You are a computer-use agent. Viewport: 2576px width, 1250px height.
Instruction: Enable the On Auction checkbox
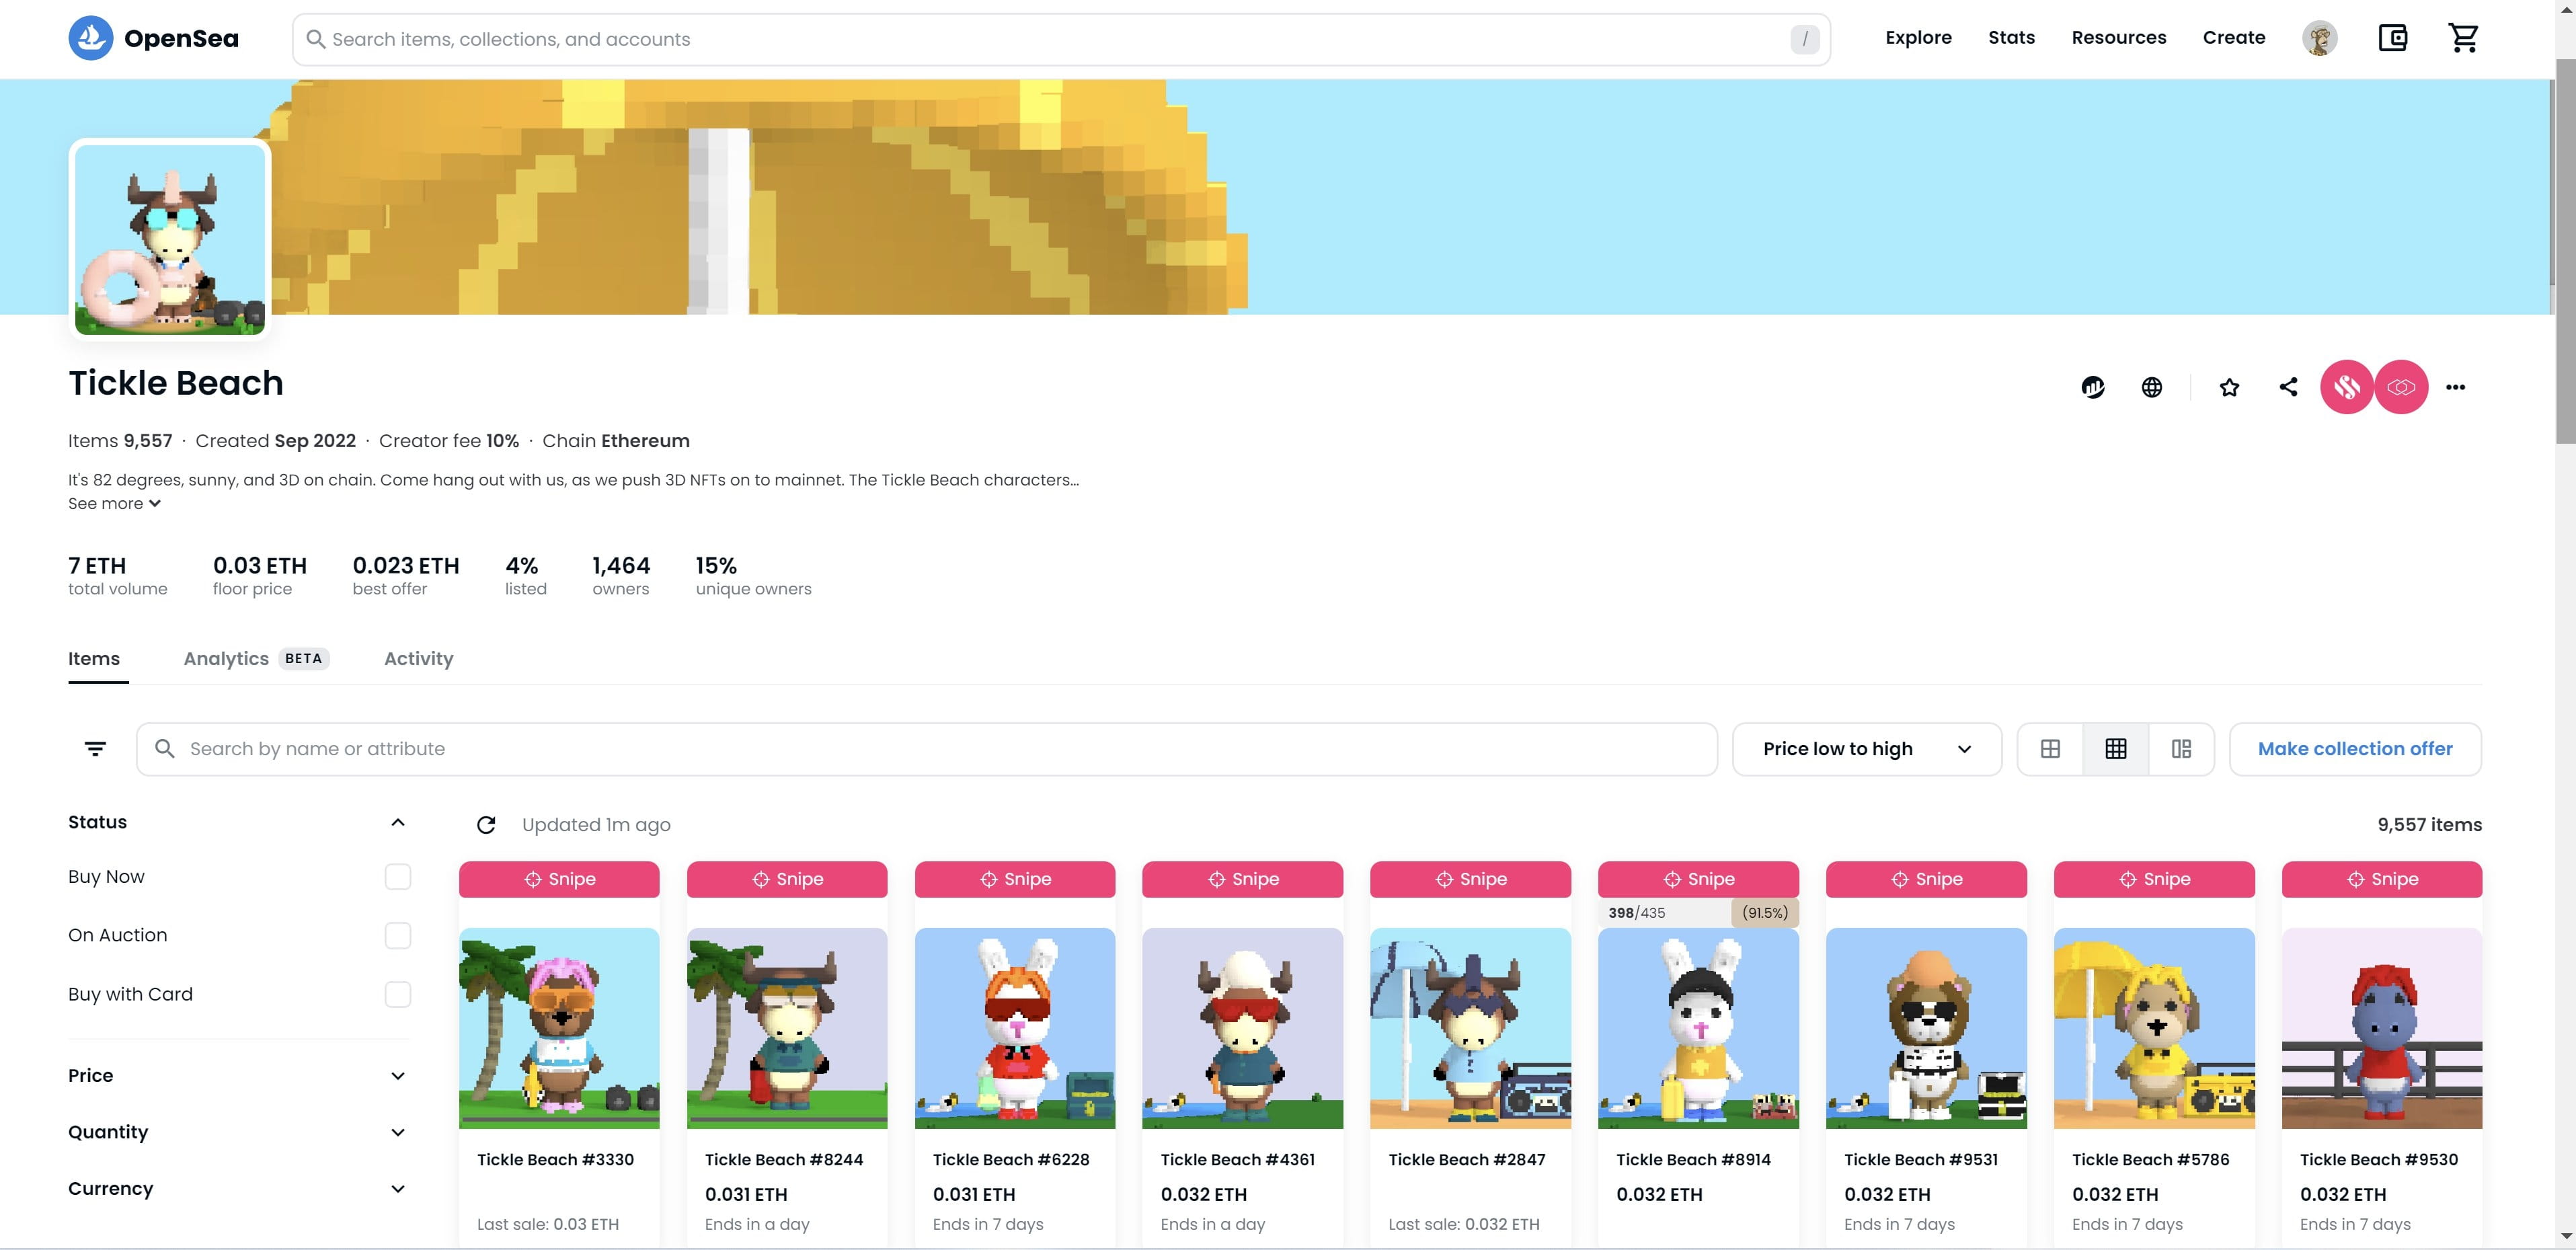click(x=397, y=935)
